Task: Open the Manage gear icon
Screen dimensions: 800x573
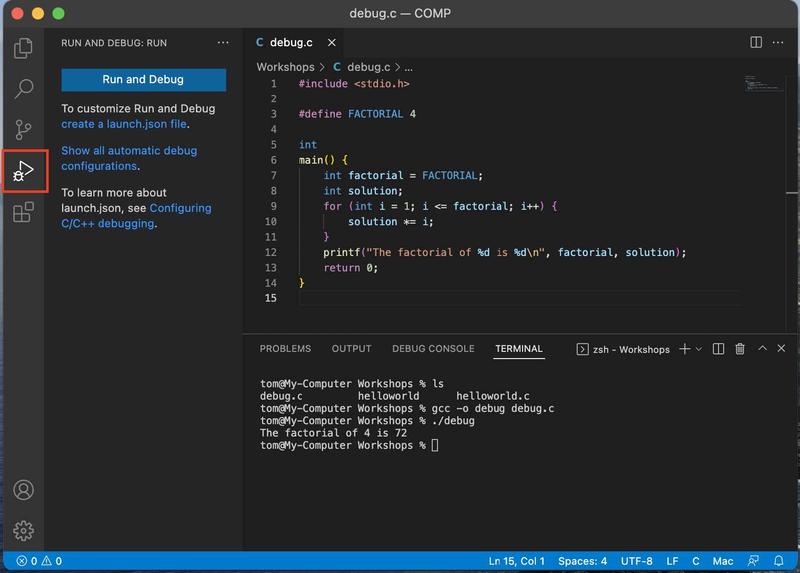Action: (23, 530)
